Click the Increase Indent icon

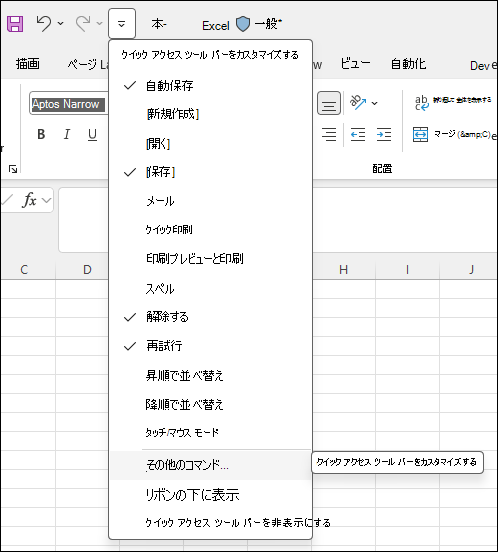(384, 134)
